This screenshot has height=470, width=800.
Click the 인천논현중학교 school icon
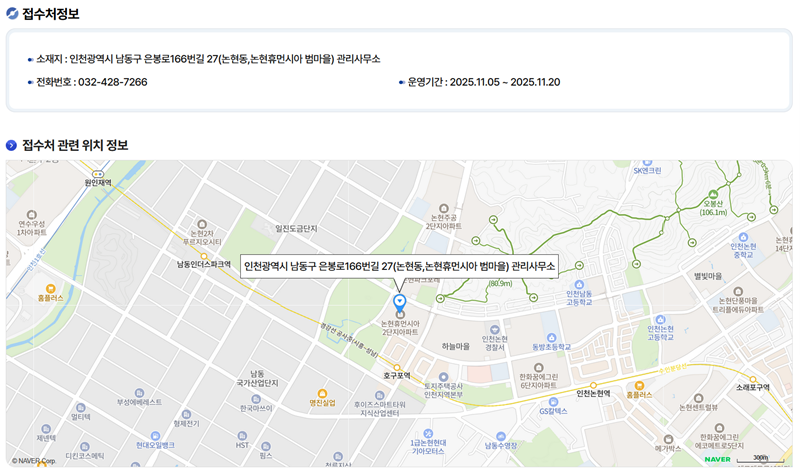[x=743, y=237]
